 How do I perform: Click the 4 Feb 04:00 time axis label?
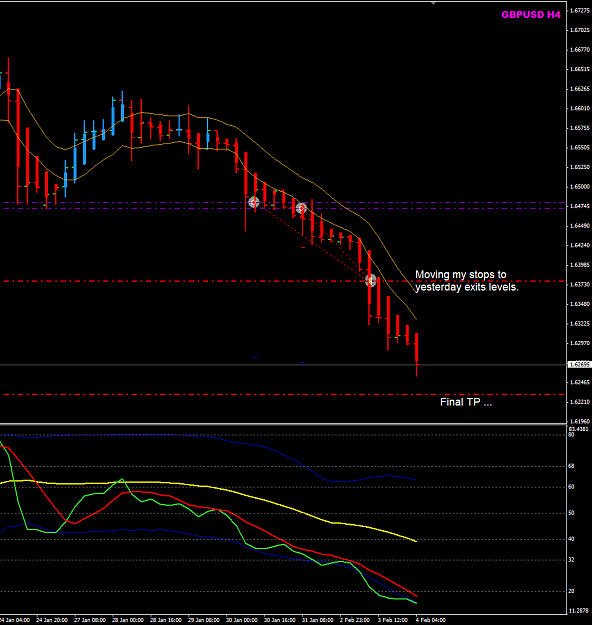point(431,620)
